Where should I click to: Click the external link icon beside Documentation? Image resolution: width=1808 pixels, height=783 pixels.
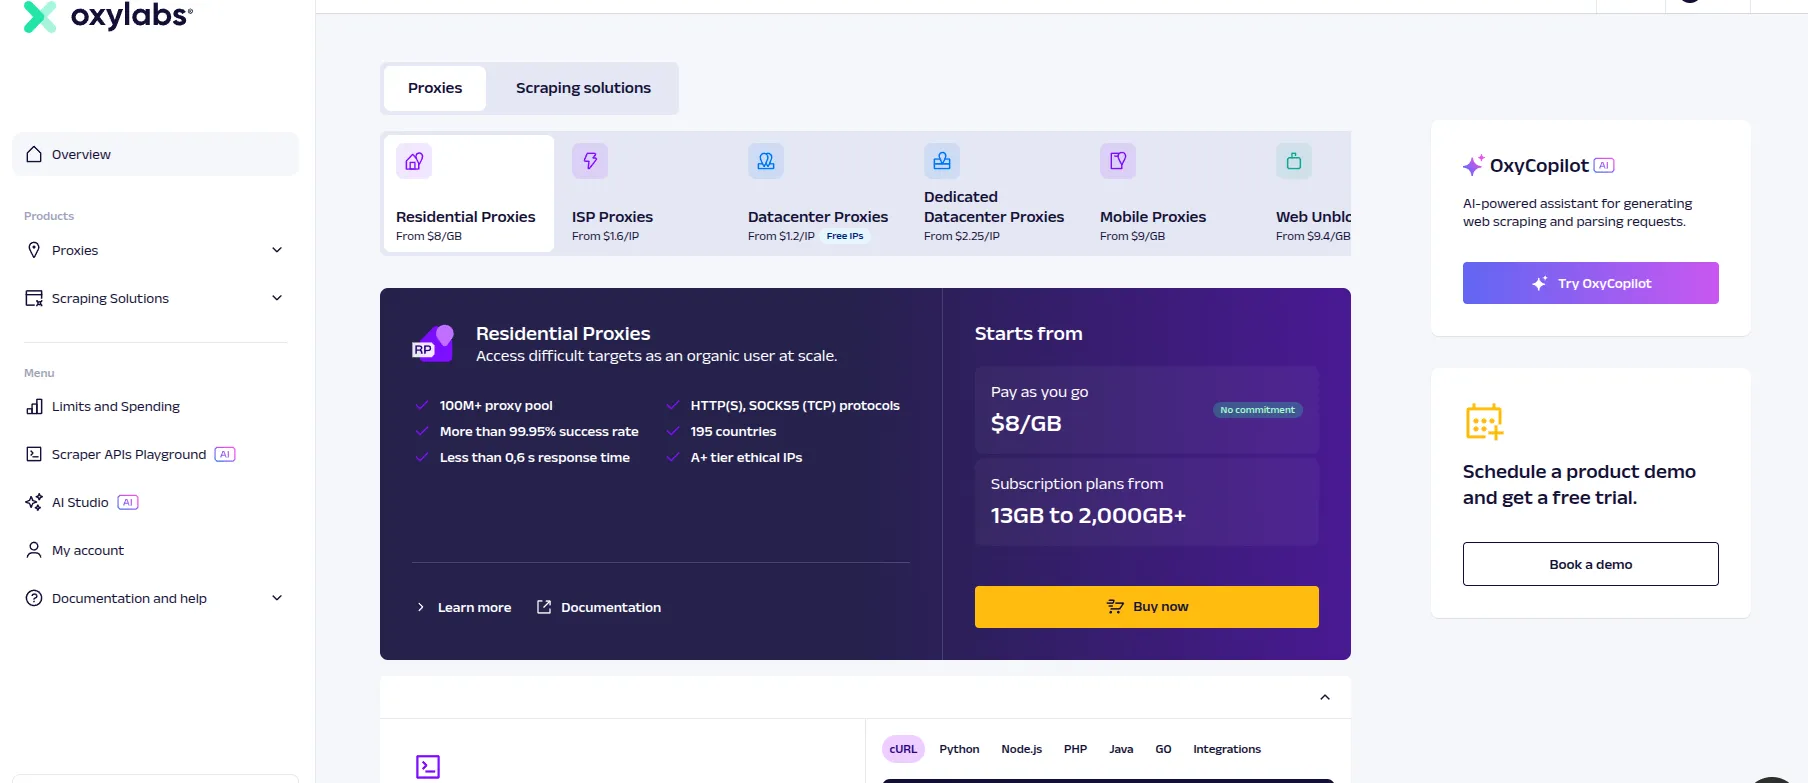click(x=544, y=607)
